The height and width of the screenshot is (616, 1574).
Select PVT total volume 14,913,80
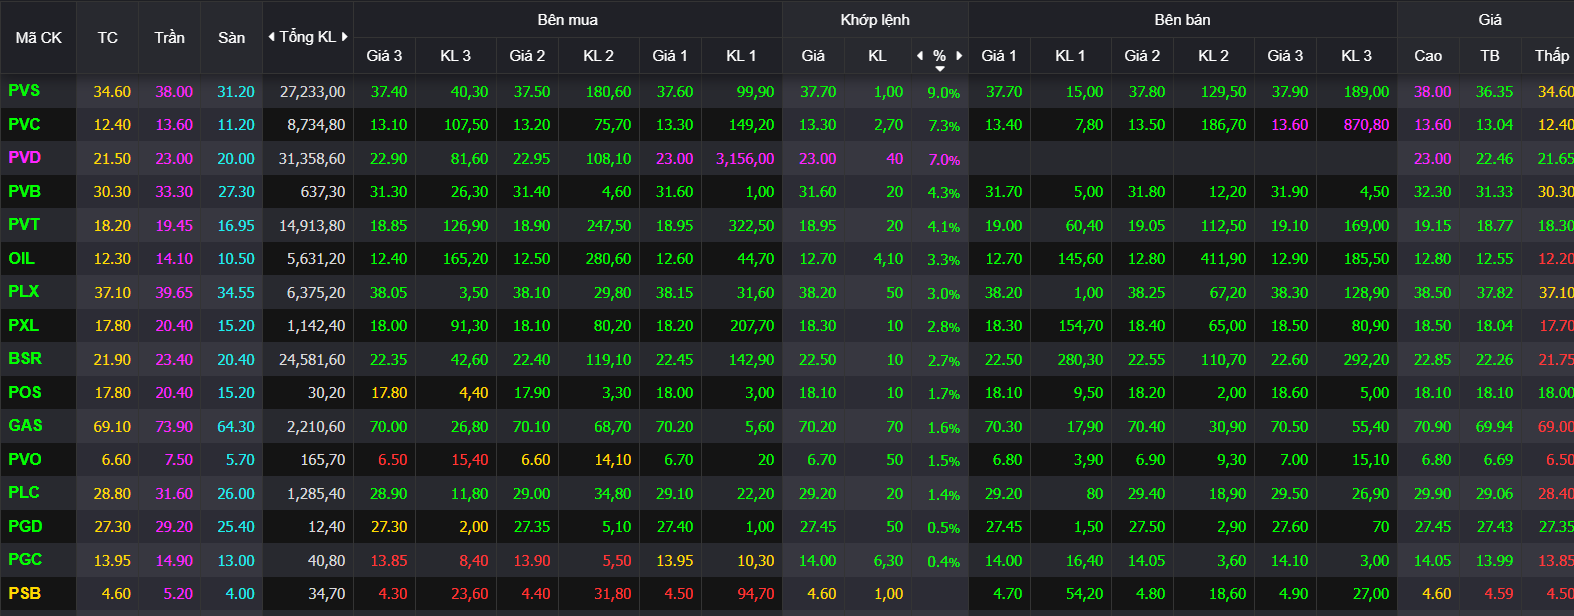coord(312,226)
